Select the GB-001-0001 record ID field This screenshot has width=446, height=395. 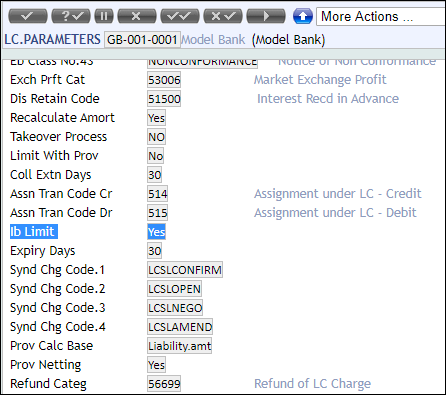[x=142, y=40]
